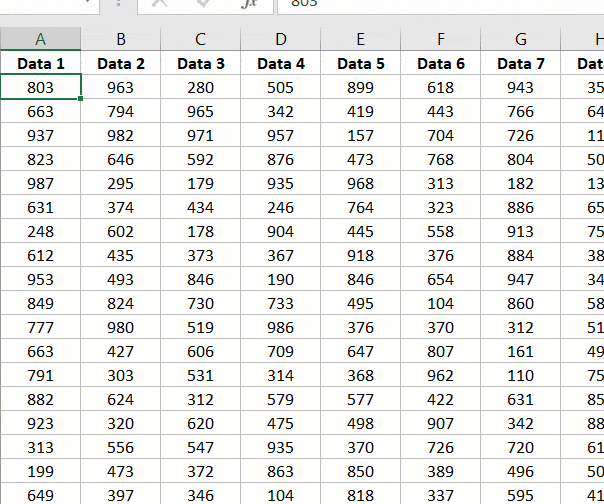Click the cell containing 248

pyautogui.click(x=40, y=231)
